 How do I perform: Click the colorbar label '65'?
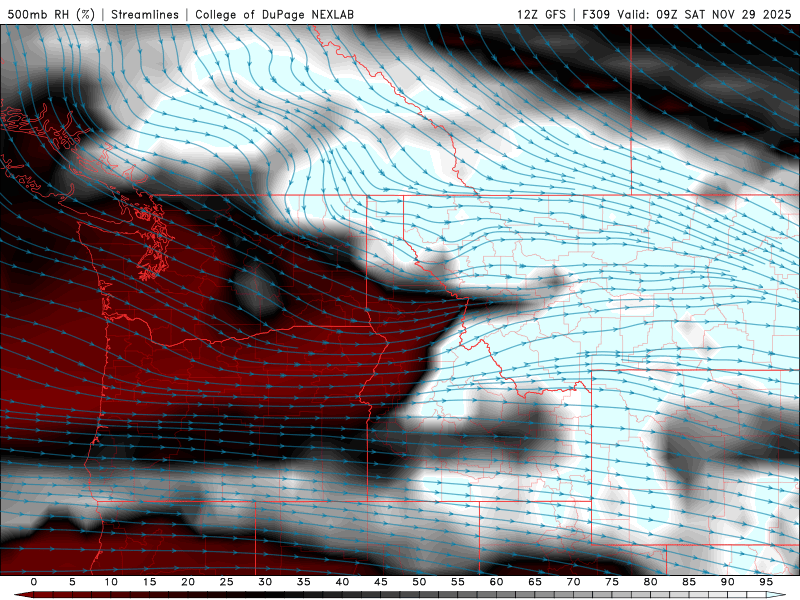535,582
